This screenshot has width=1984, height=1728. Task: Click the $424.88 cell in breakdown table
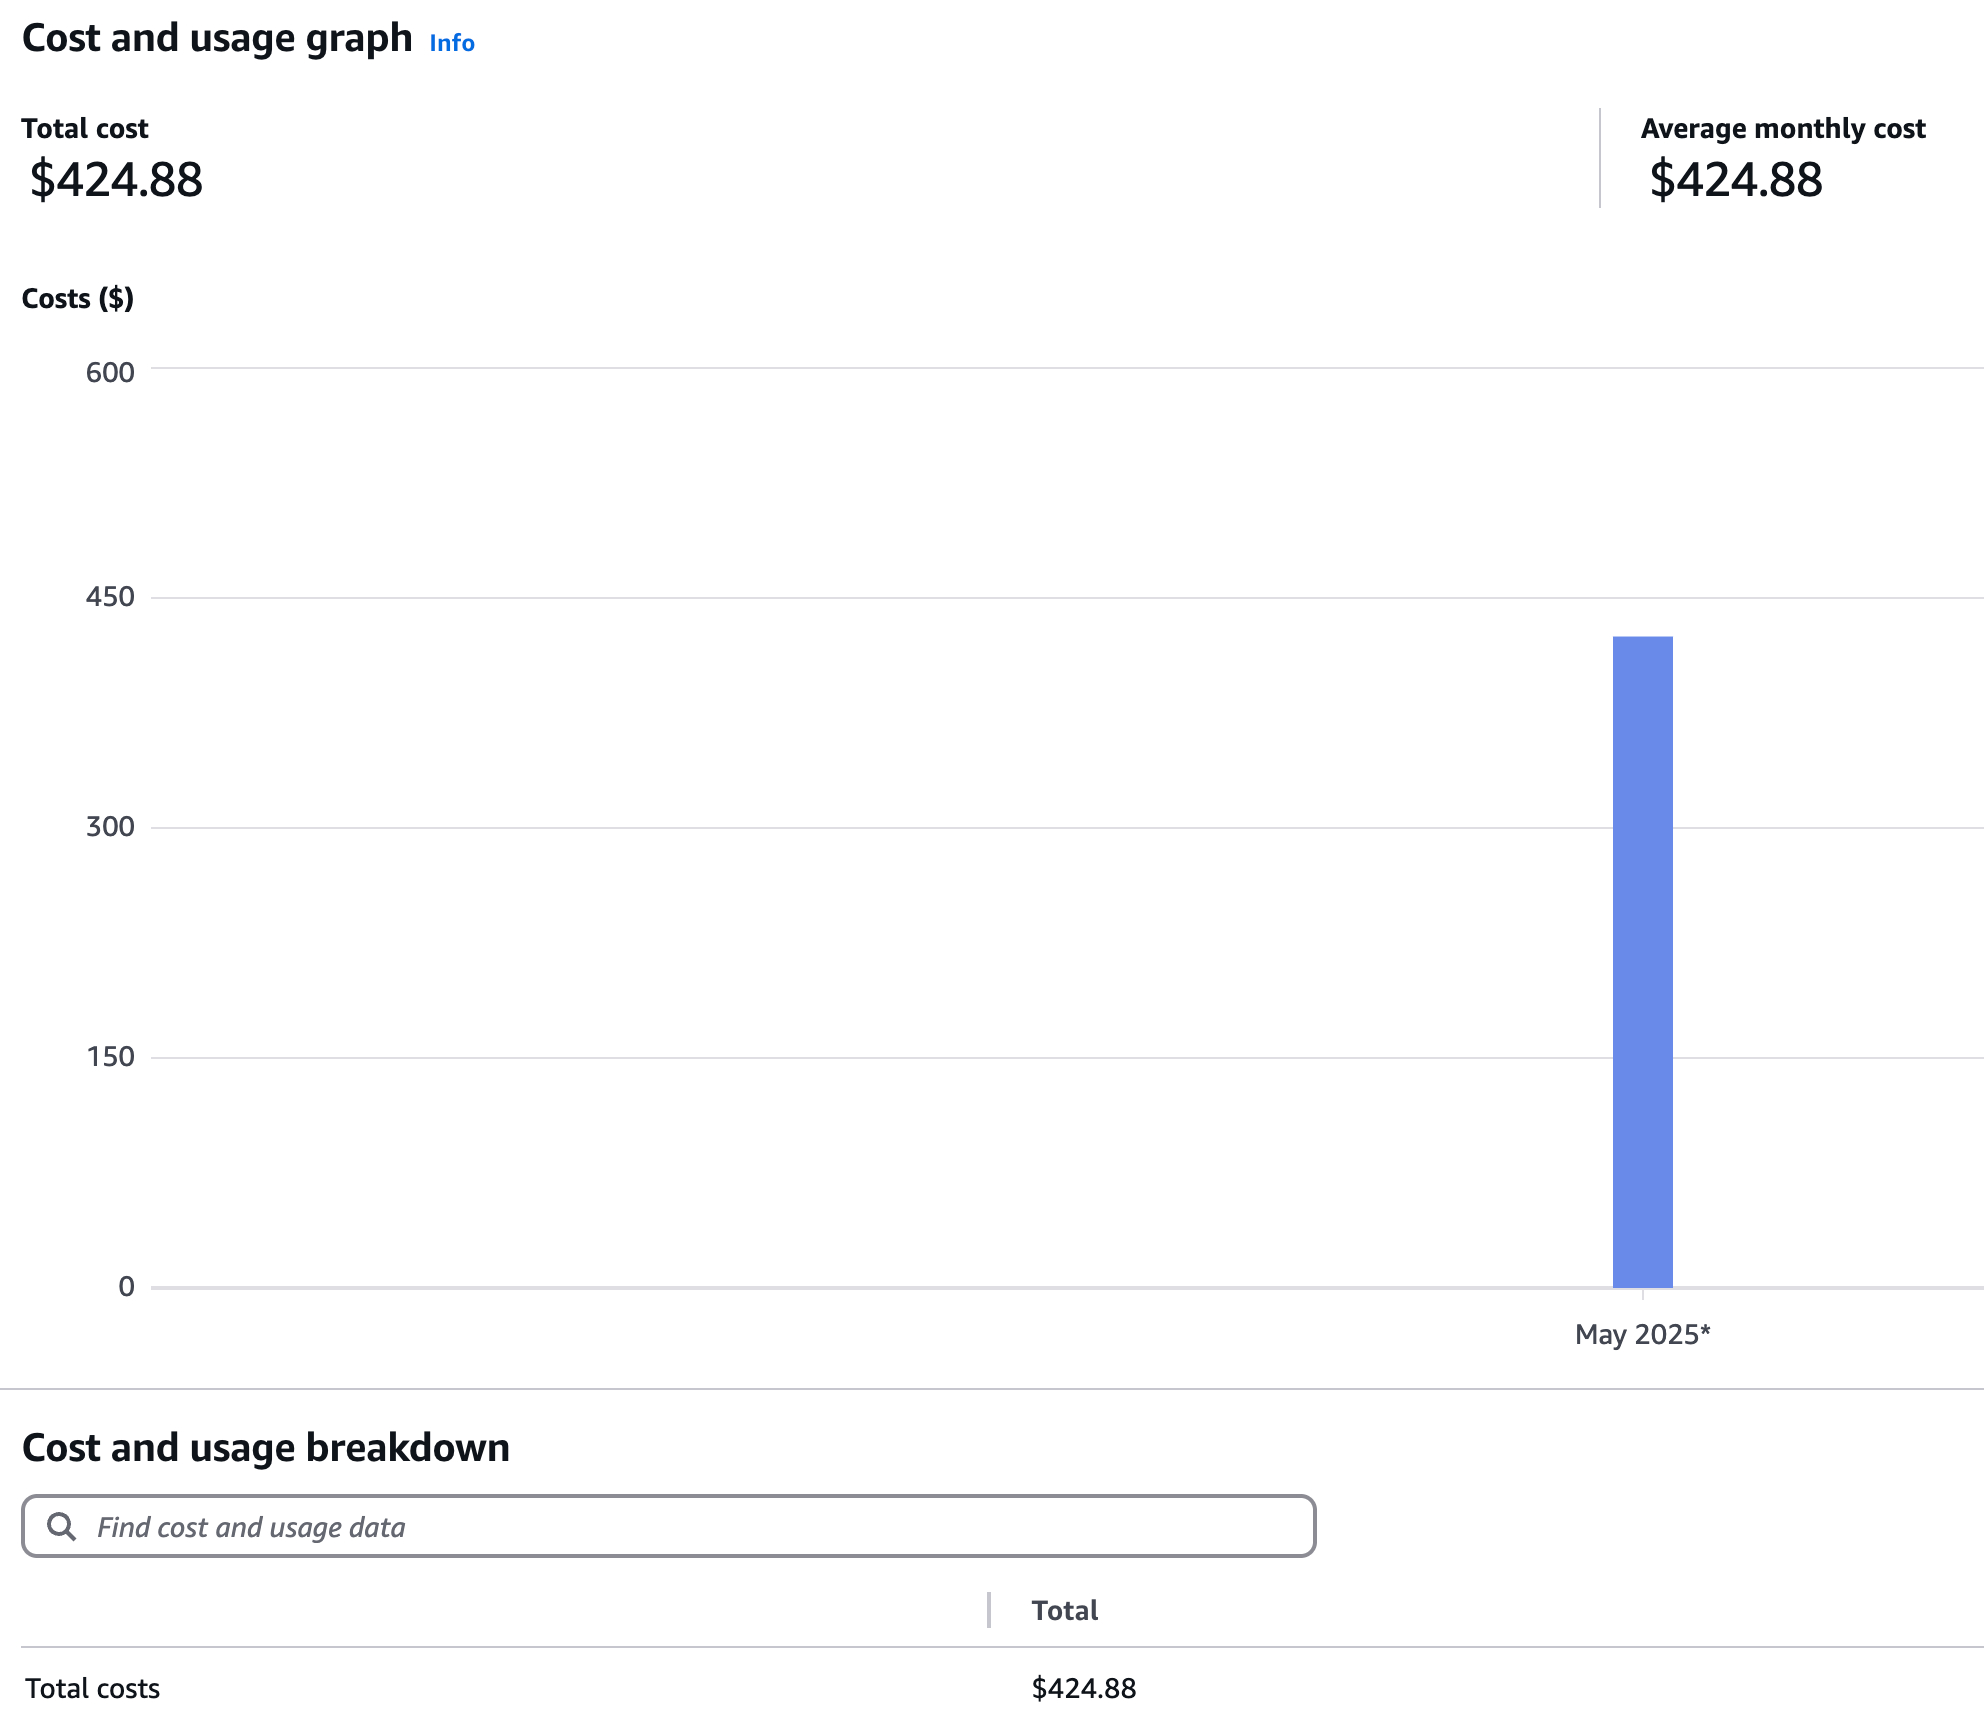tap(1083, 1688)
